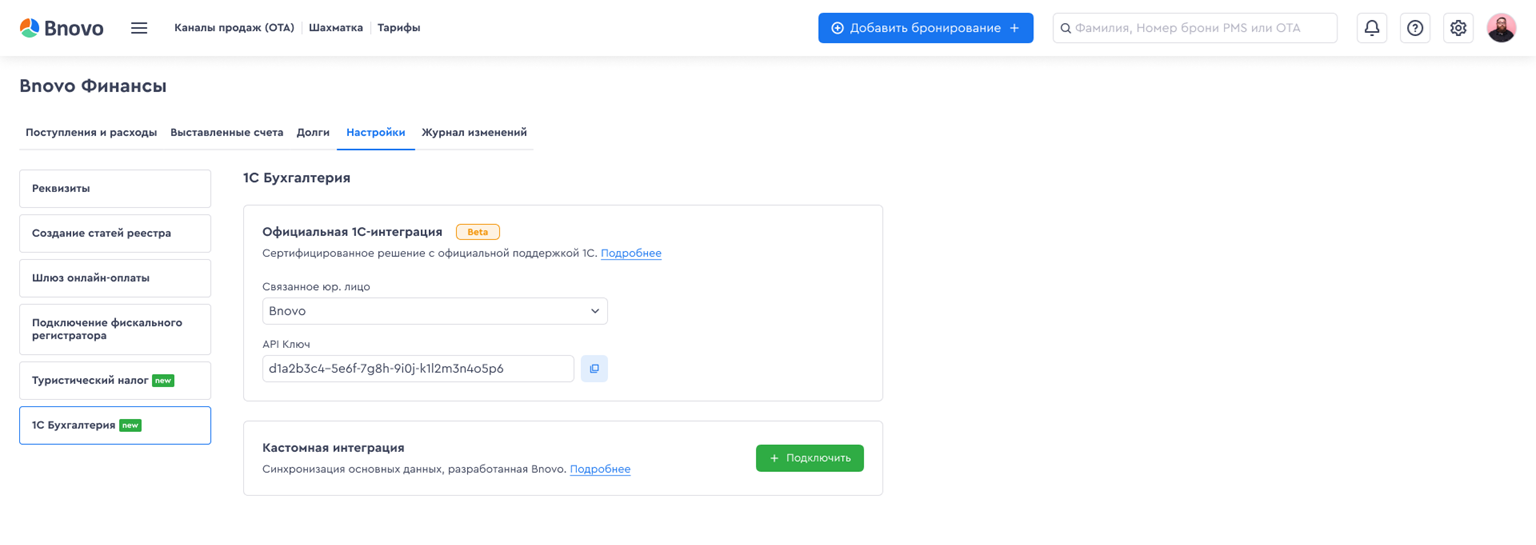1536x545 pixels.
Task: Open the user avatar profile menu
Action: coord(1501,28)
